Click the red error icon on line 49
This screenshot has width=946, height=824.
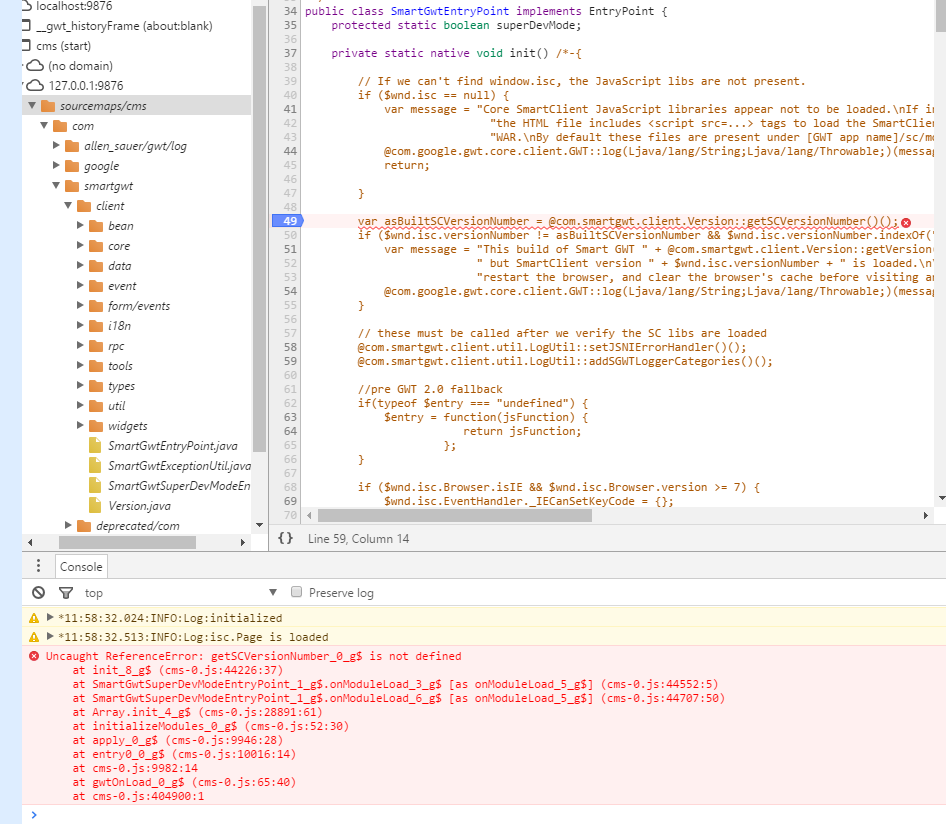(x=906, y=222)
